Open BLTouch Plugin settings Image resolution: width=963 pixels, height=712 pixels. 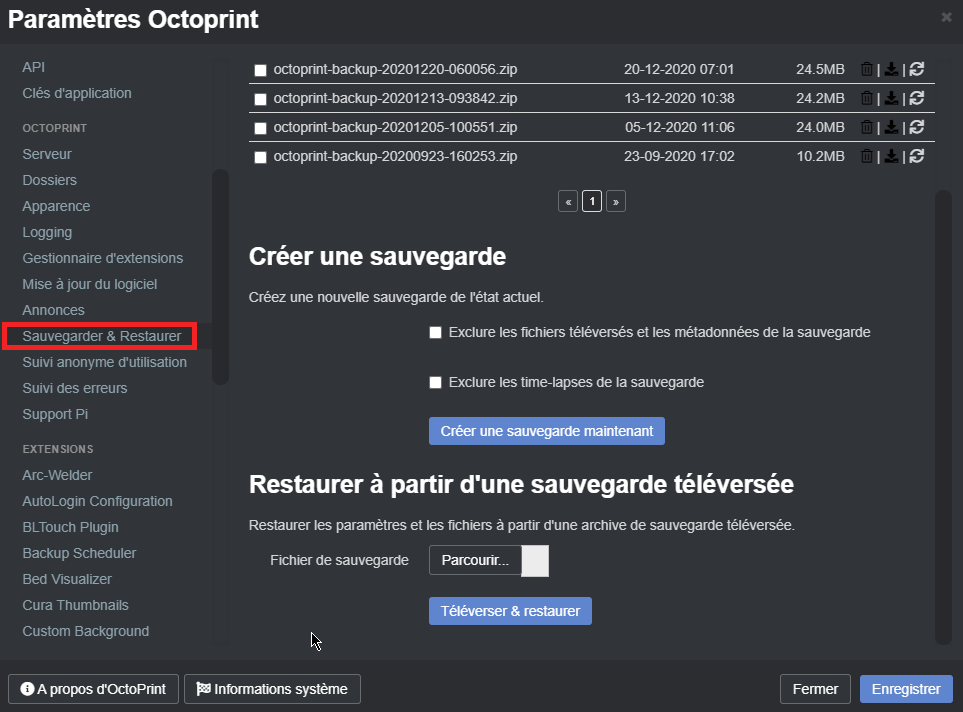tap(71, 527)
